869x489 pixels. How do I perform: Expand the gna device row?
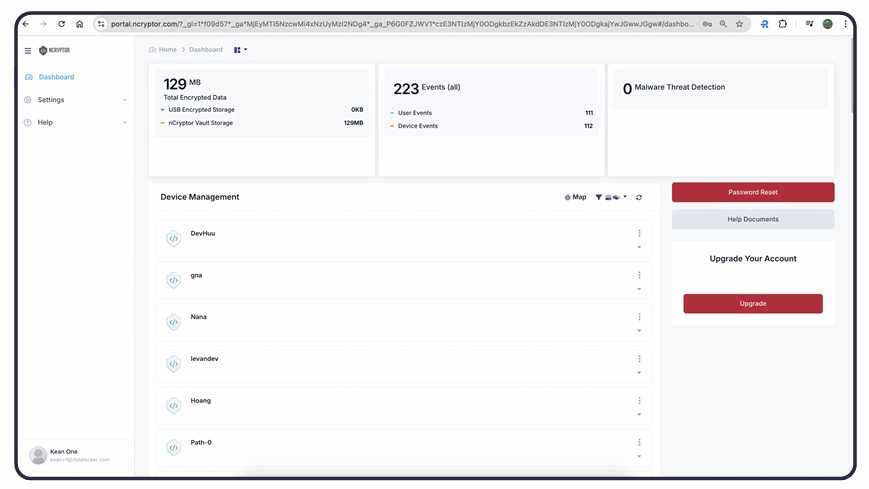coord(639,289)
